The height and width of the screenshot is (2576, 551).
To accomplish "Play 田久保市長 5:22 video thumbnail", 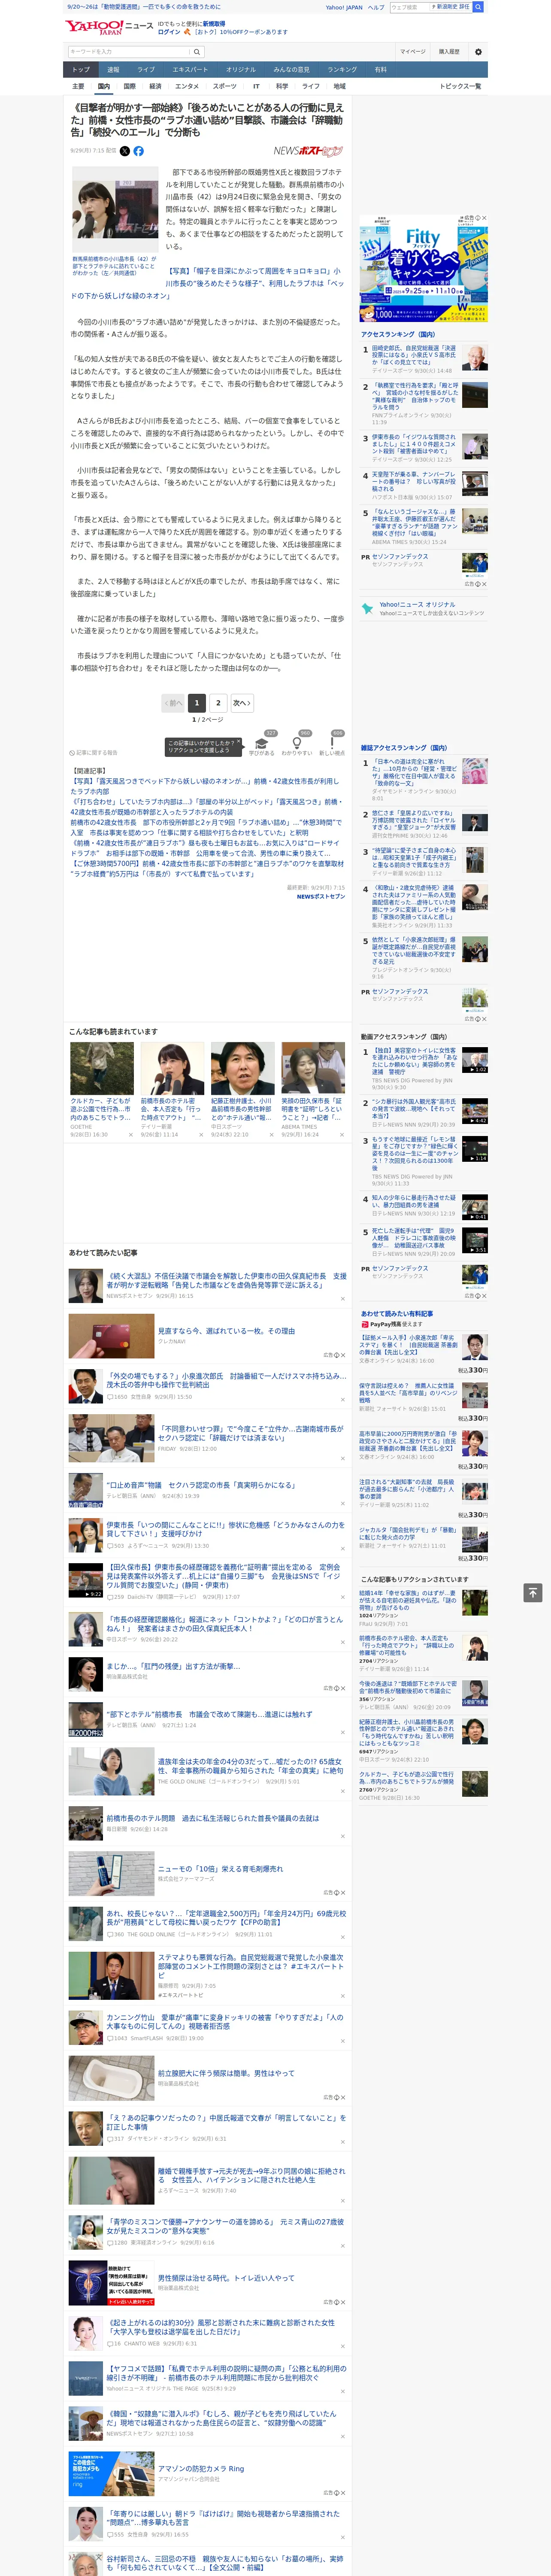I will coord(85,1581).
